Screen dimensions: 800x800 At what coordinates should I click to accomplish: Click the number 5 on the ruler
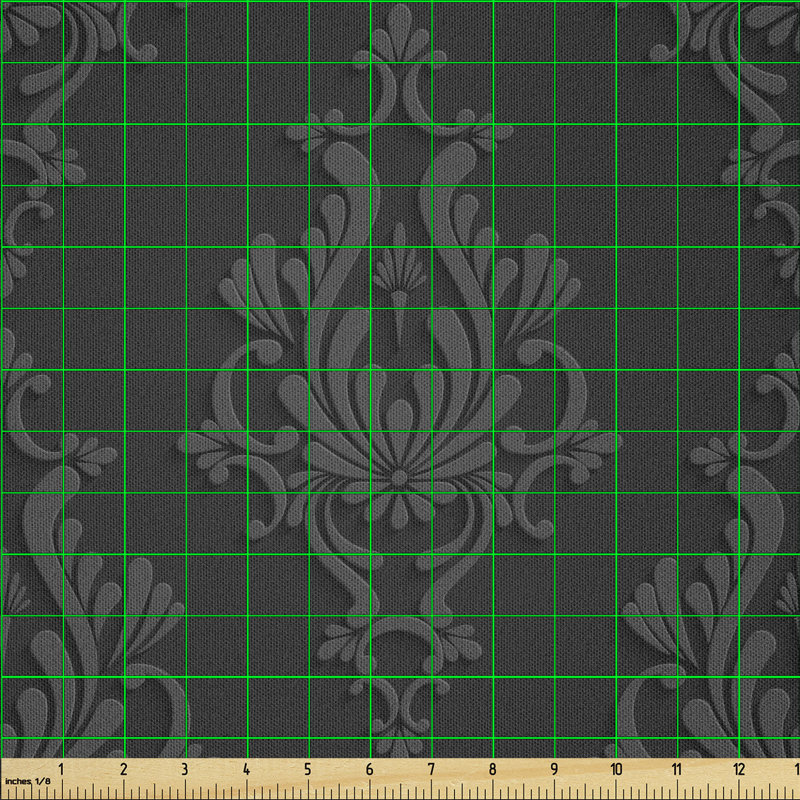308,769
